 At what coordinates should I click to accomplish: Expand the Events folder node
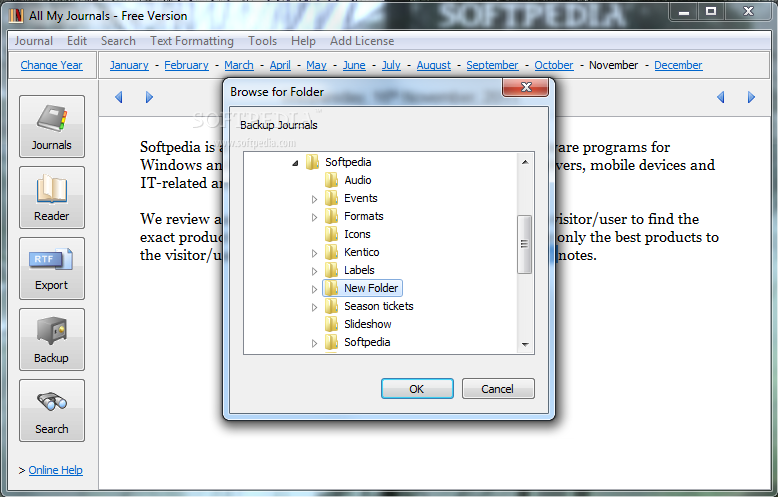point(314,199)
